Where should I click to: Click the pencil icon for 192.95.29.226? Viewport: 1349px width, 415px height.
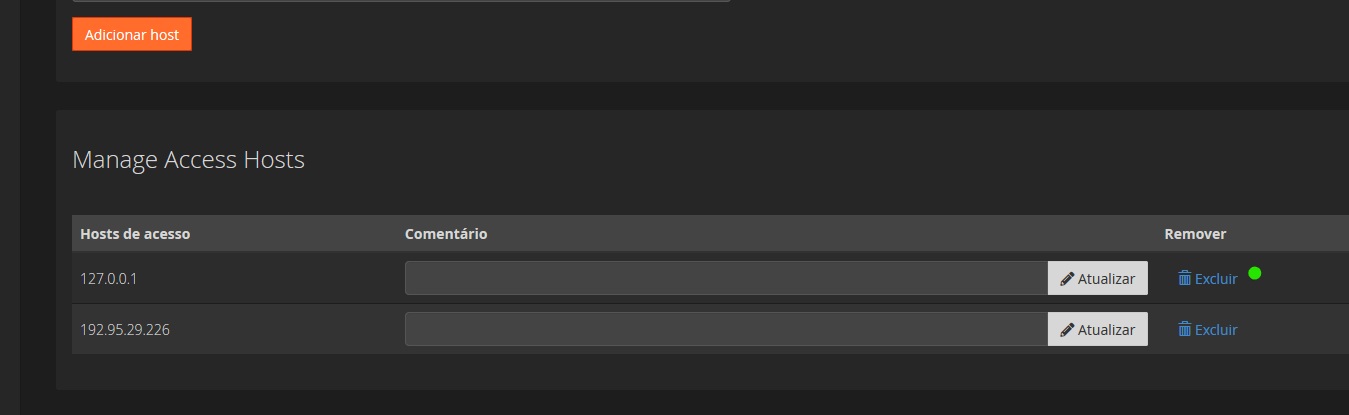tap(1067, 329)
